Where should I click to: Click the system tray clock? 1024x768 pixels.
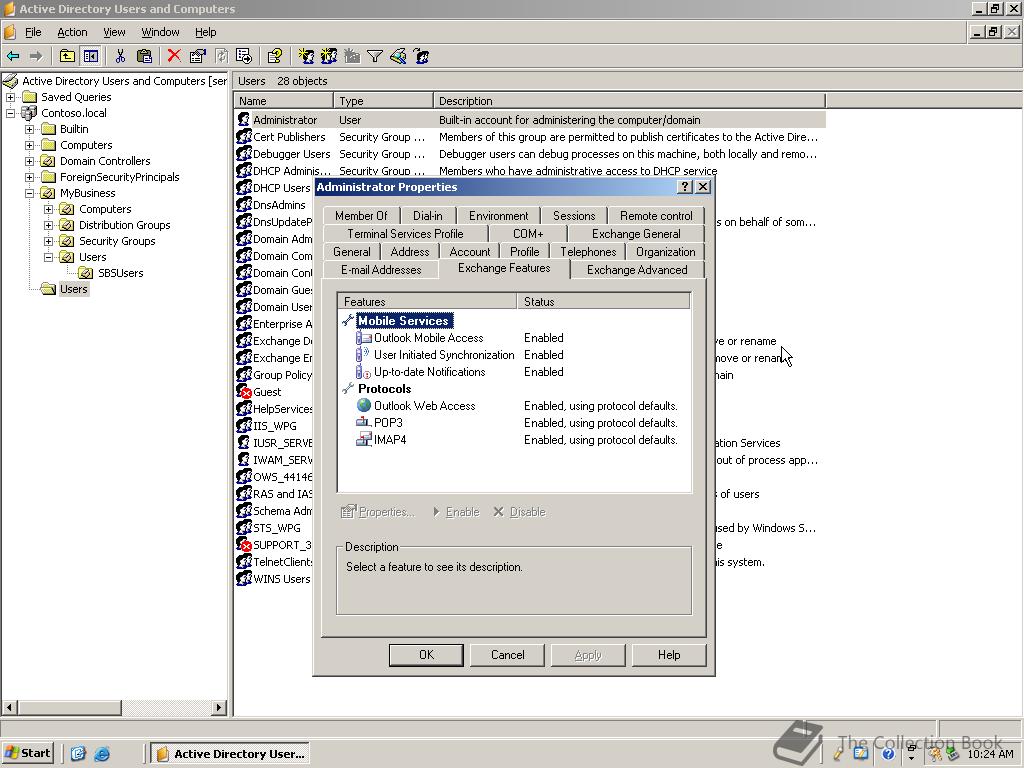[x=990, y=754]
